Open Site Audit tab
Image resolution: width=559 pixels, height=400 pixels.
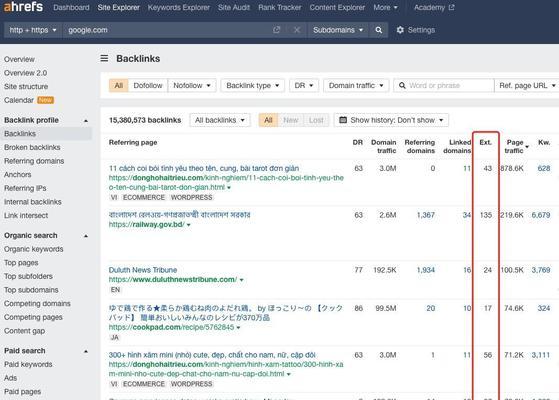[234, 7]
